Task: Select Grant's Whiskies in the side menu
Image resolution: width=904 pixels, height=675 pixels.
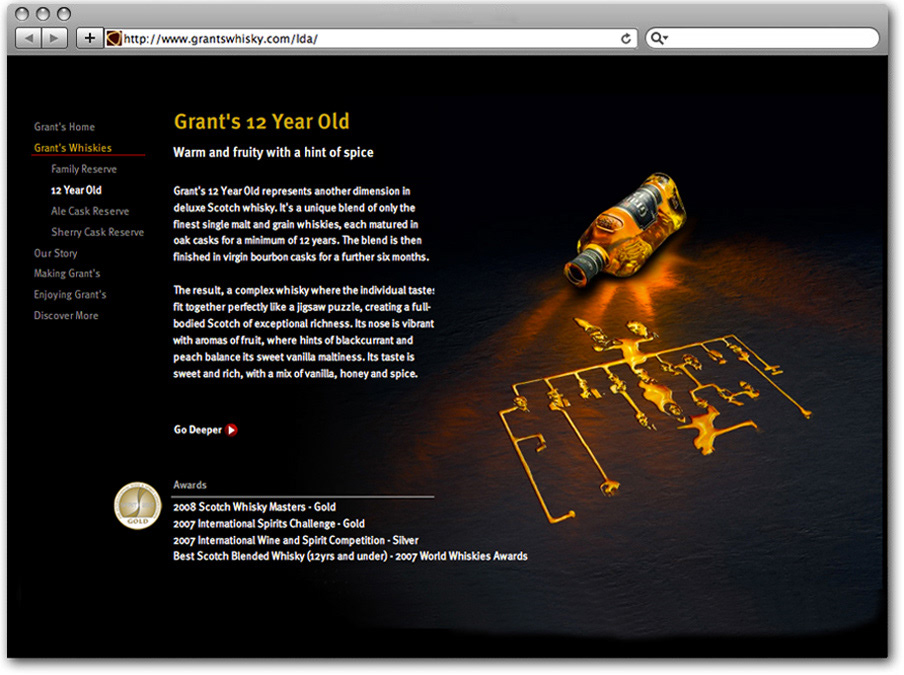Action: point(73,148)
